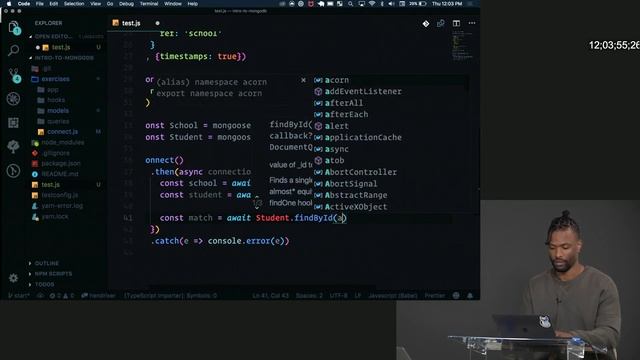Pick 'acorn' suggestion in autocomplete list
640x360 pixels.
click(391, 80)
